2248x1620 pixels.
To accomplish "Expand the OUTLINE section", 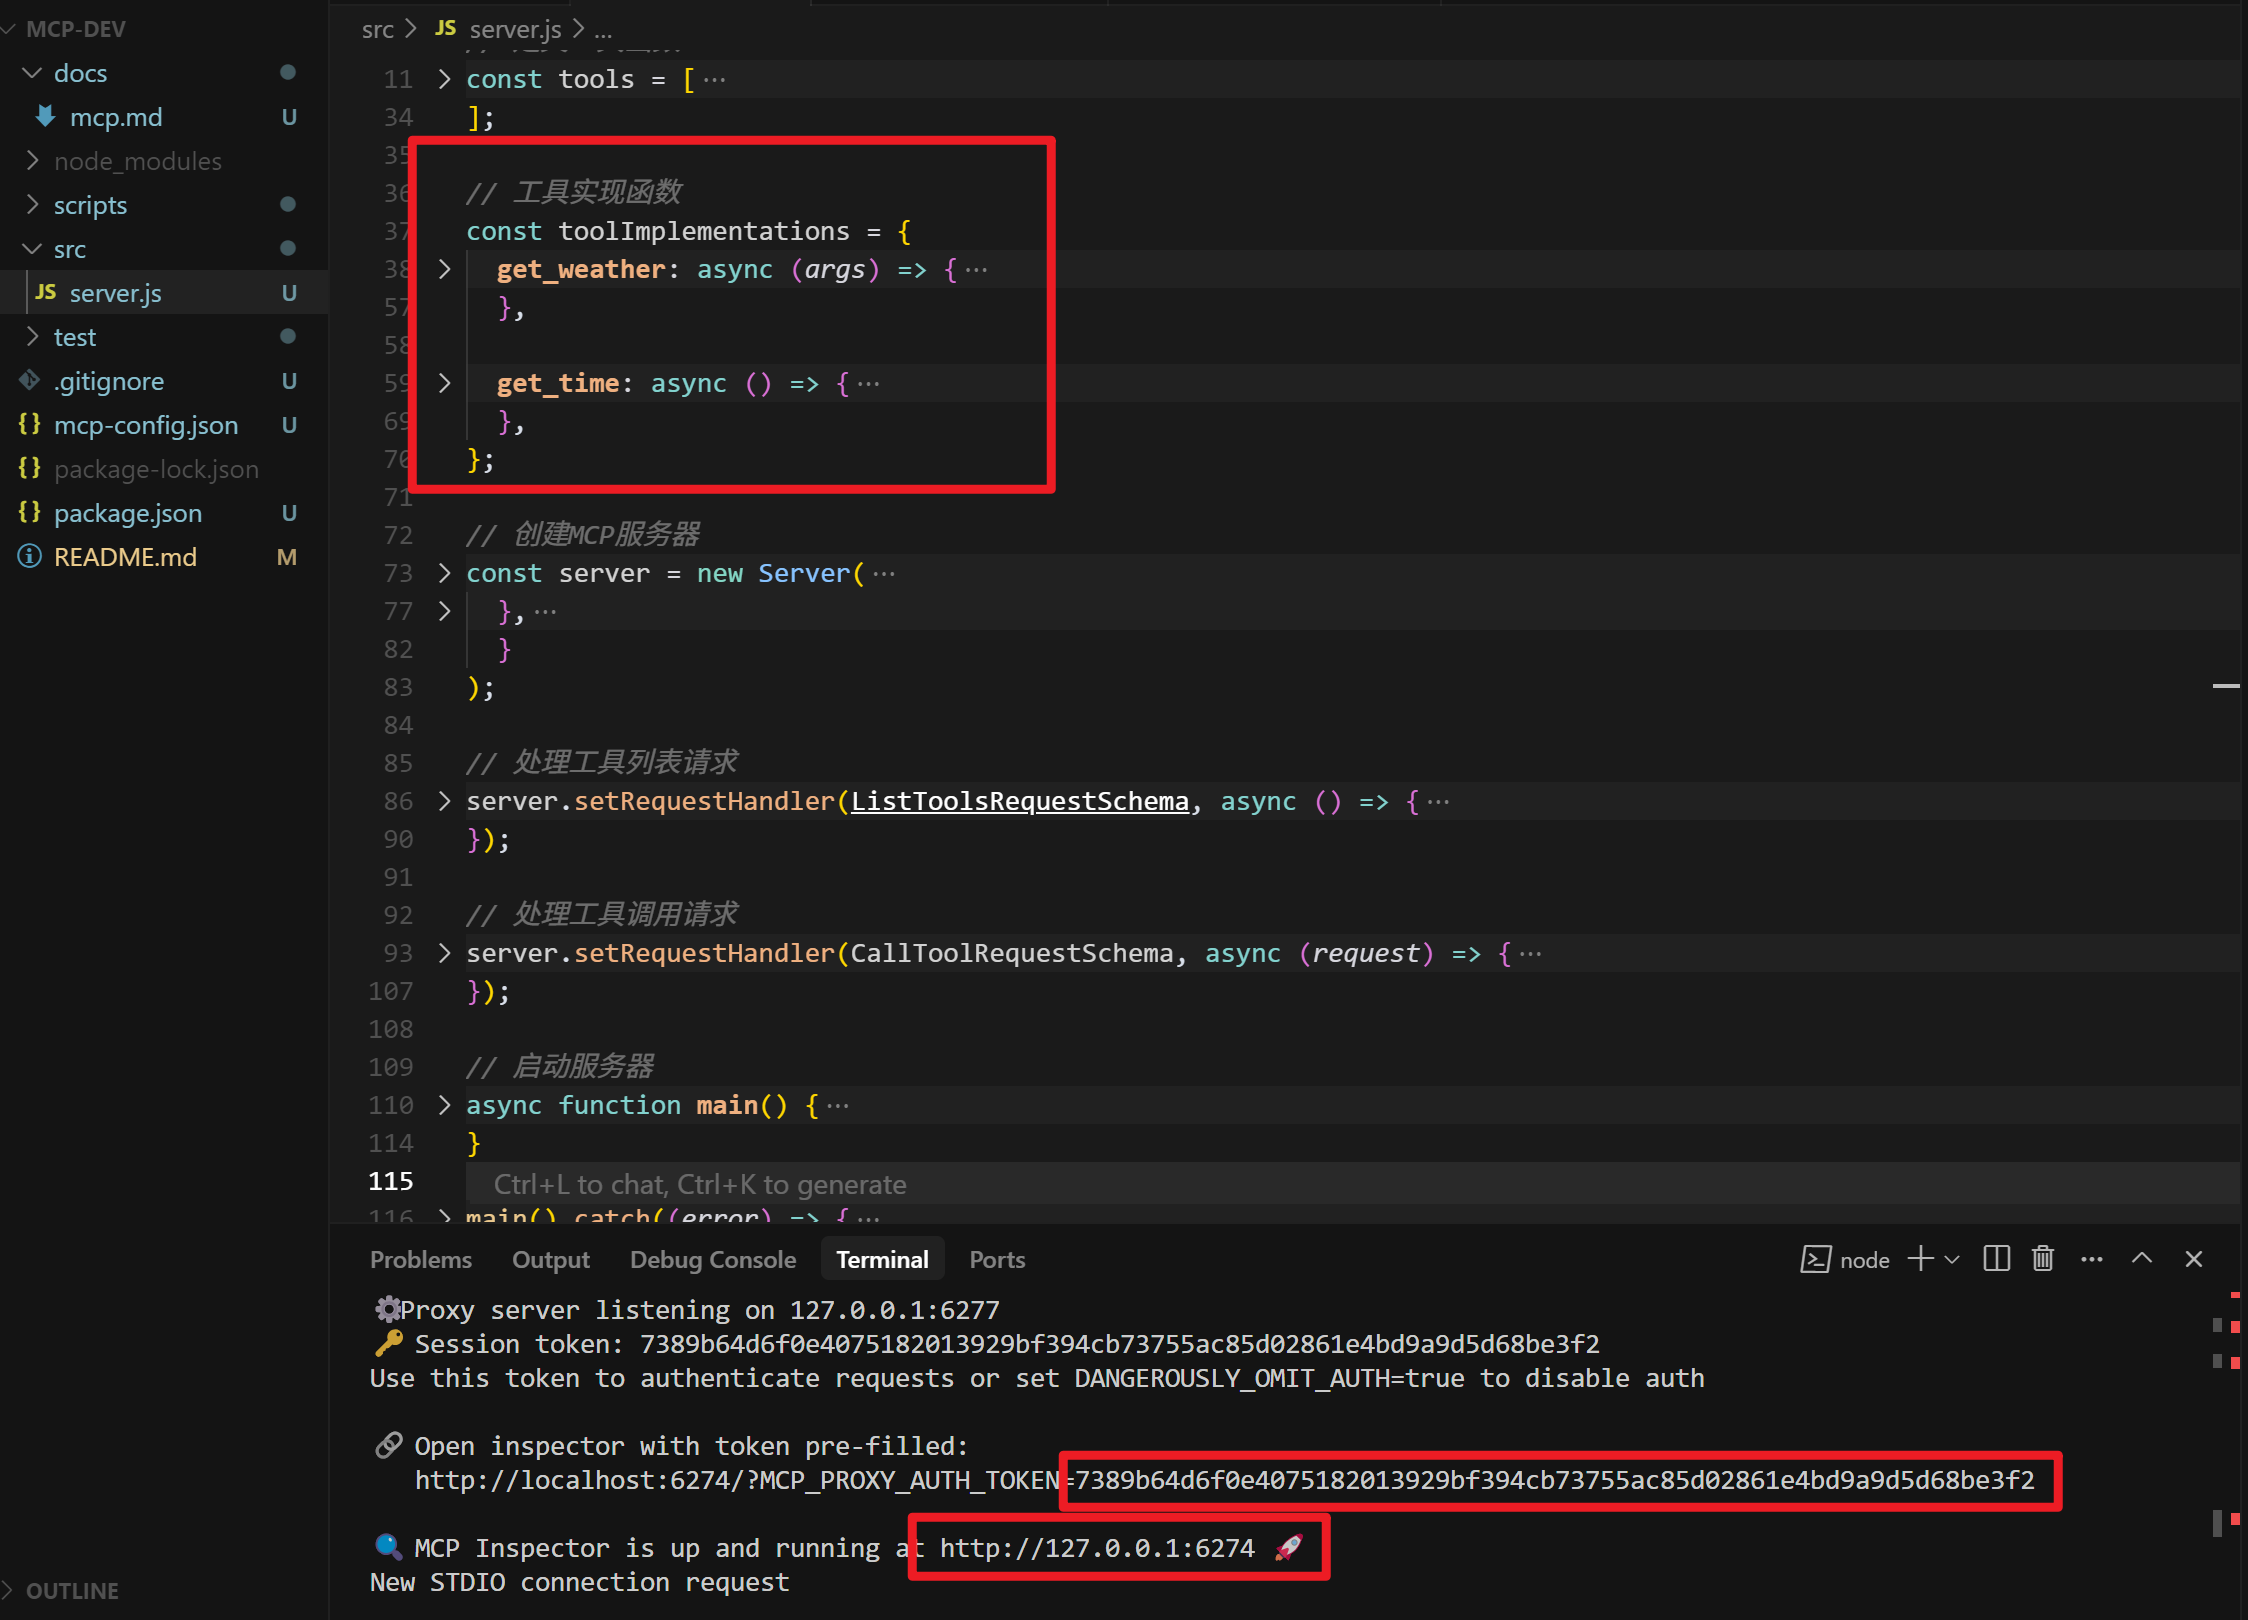I will 72,1590.
